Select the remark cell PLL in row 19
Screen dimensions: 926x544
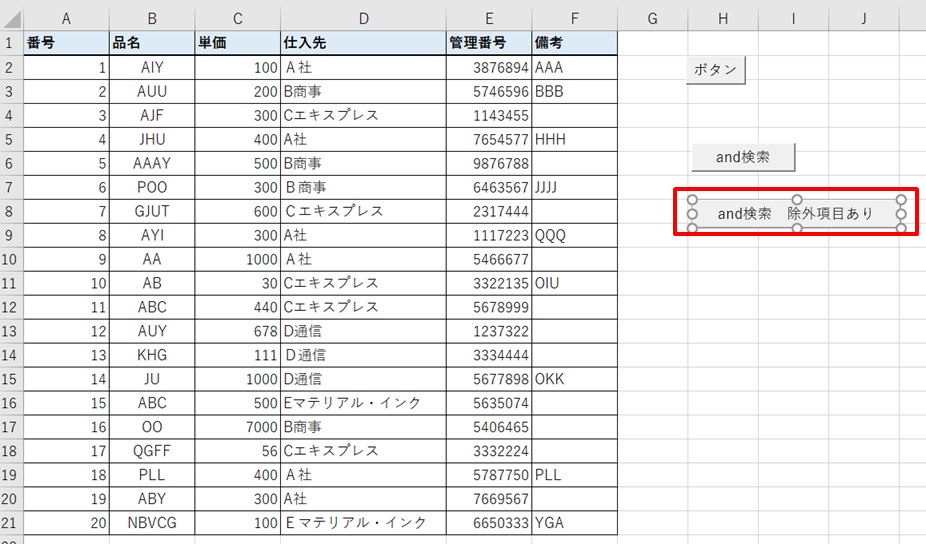click(x=575, y=475)
